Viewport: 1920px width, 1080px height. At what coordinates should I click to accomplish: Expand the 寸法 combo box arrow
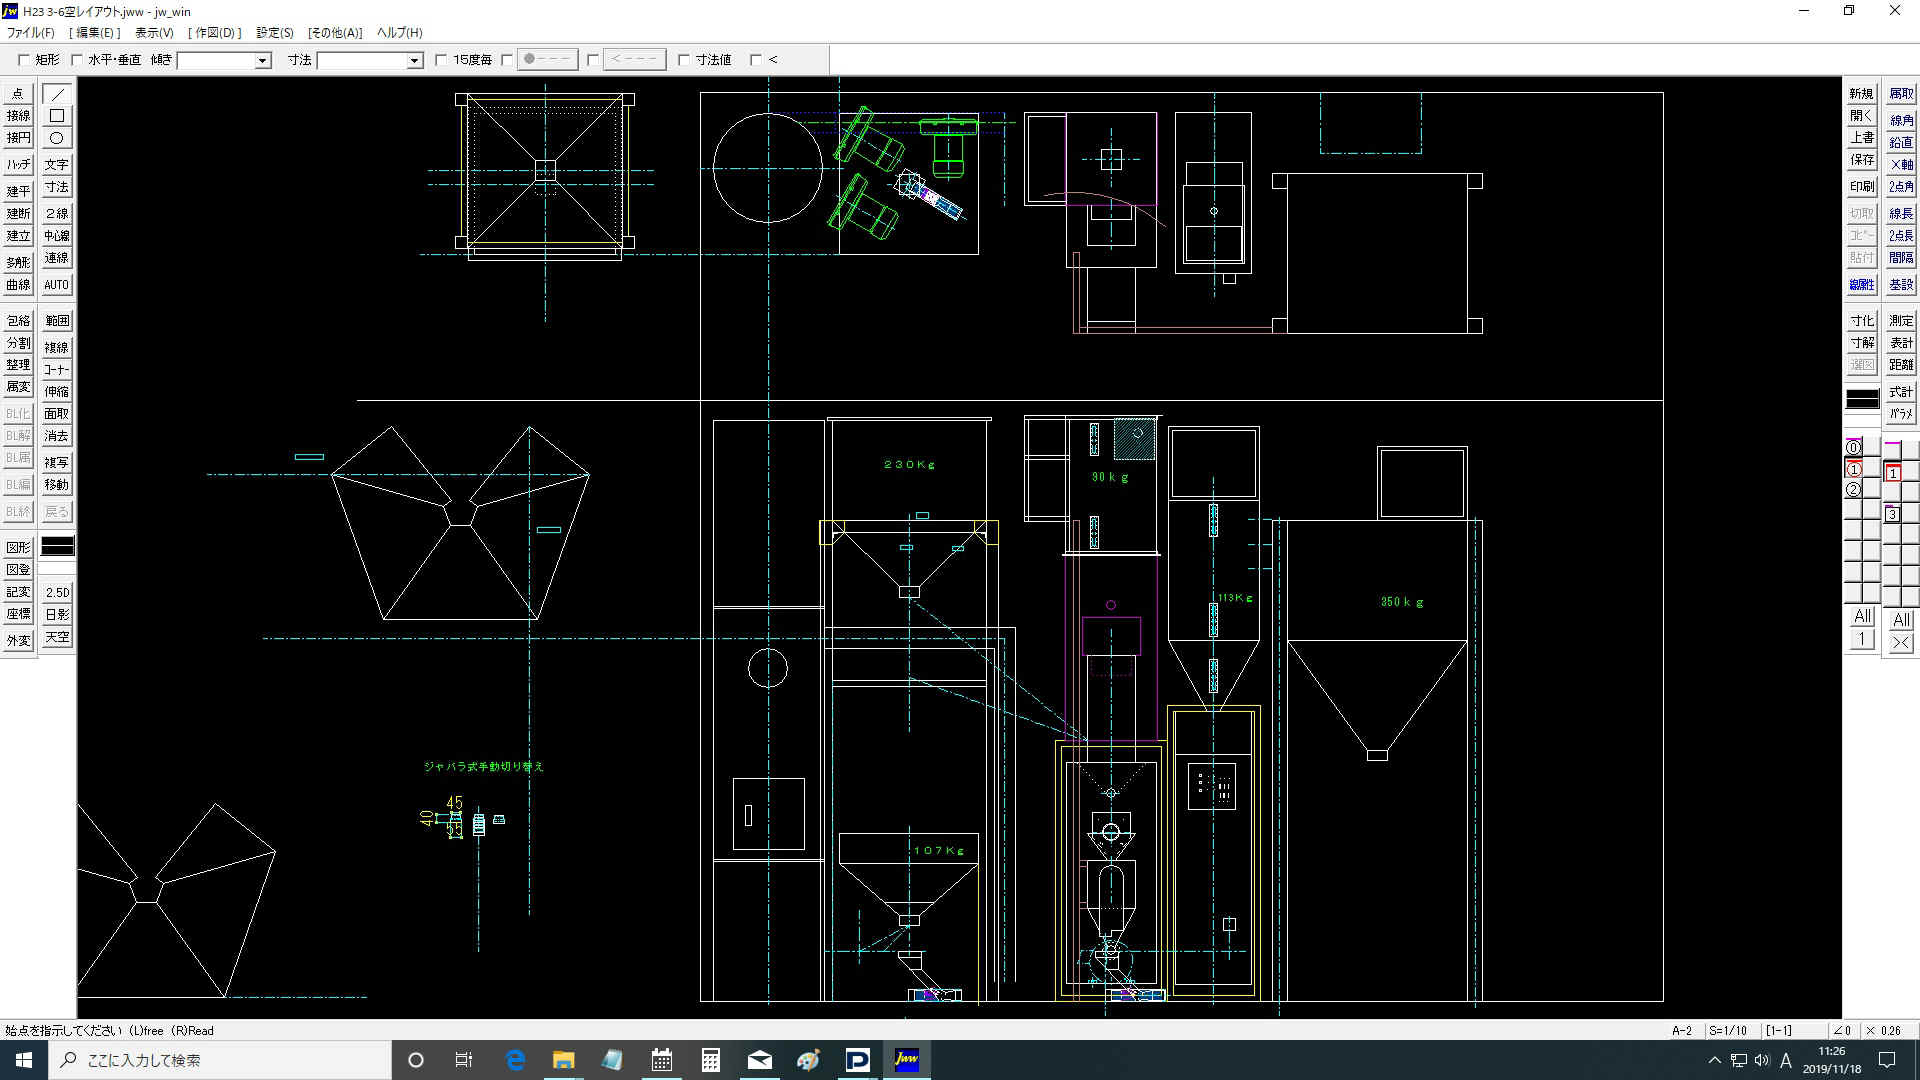click(414, 61)
